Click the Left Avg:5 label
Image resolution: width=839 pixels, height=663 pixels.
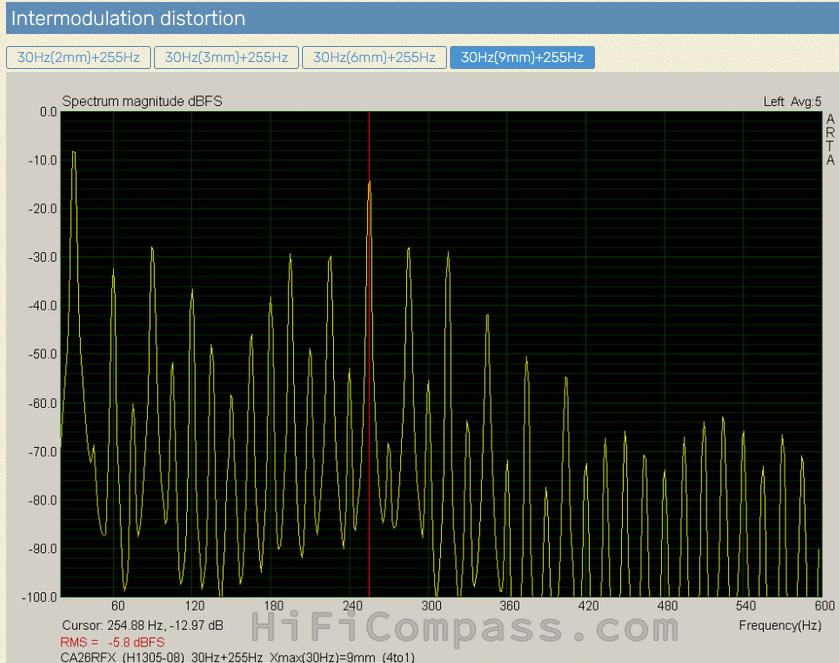click(x=792, y=102)
